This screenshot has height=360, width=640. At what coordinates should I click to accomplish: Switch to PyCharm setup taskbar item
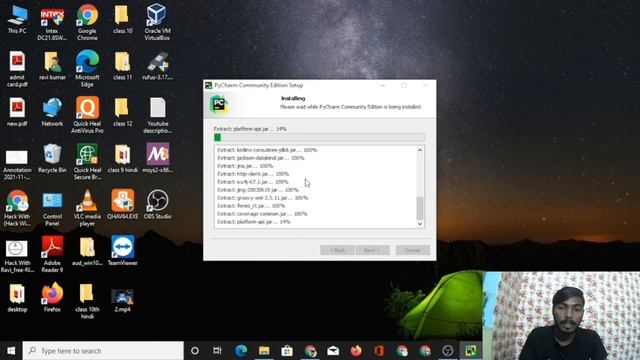471,351
